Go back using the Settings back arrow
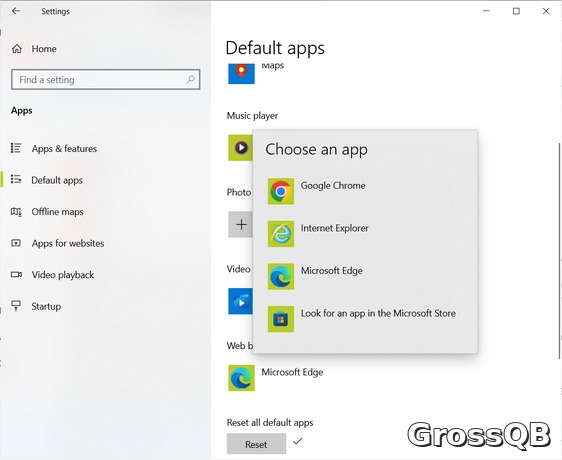Image resolution: width=562 pixels, height=460 pixels. coord(16,11)
